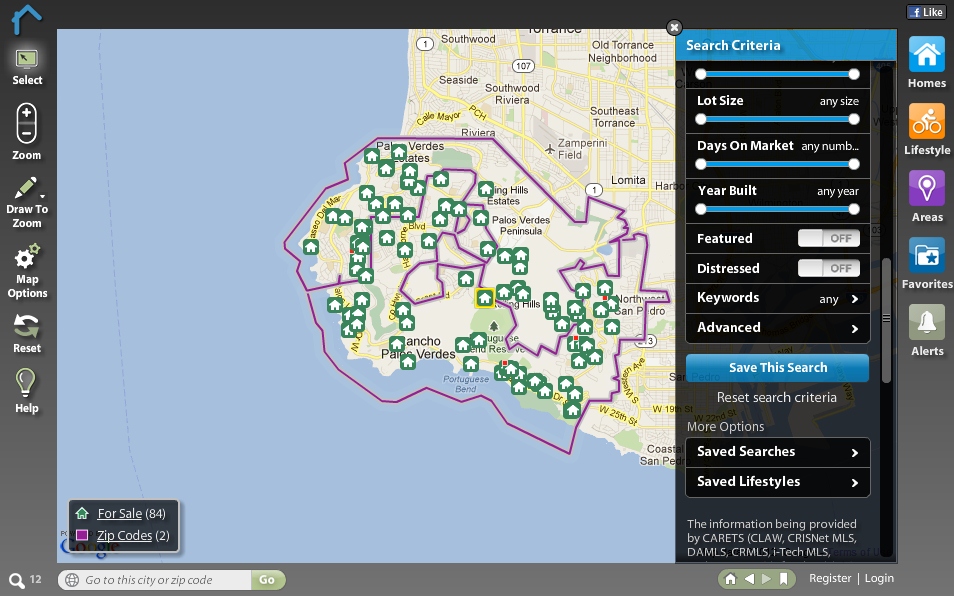Screen dimensions: 954x596
Task: Click the globe icon in location field
Action: click(72, 580)
